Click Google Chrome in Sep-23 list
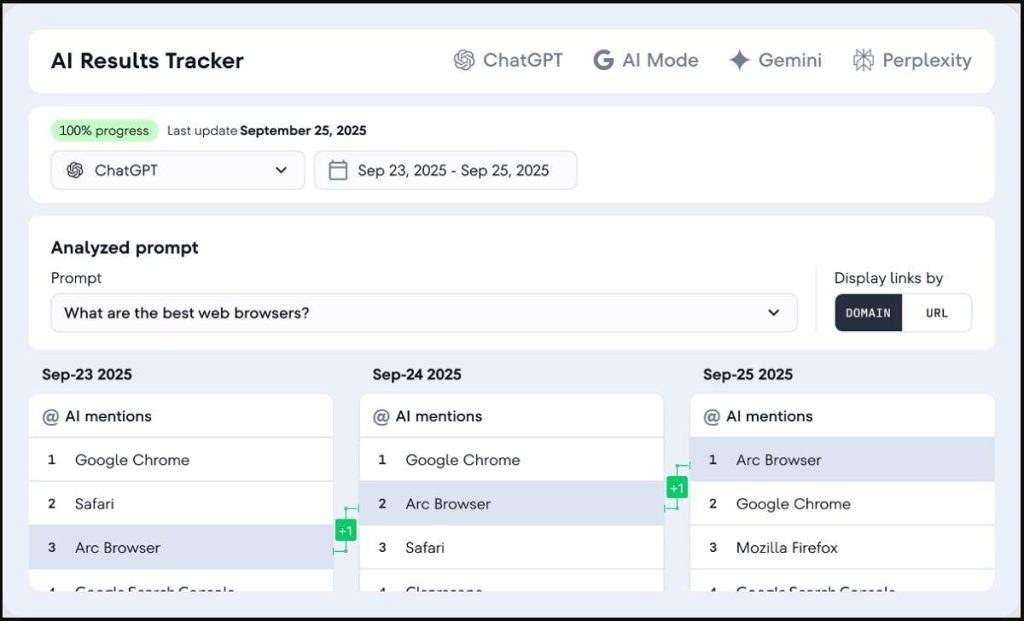1024x621 pixels. (132, 460)
